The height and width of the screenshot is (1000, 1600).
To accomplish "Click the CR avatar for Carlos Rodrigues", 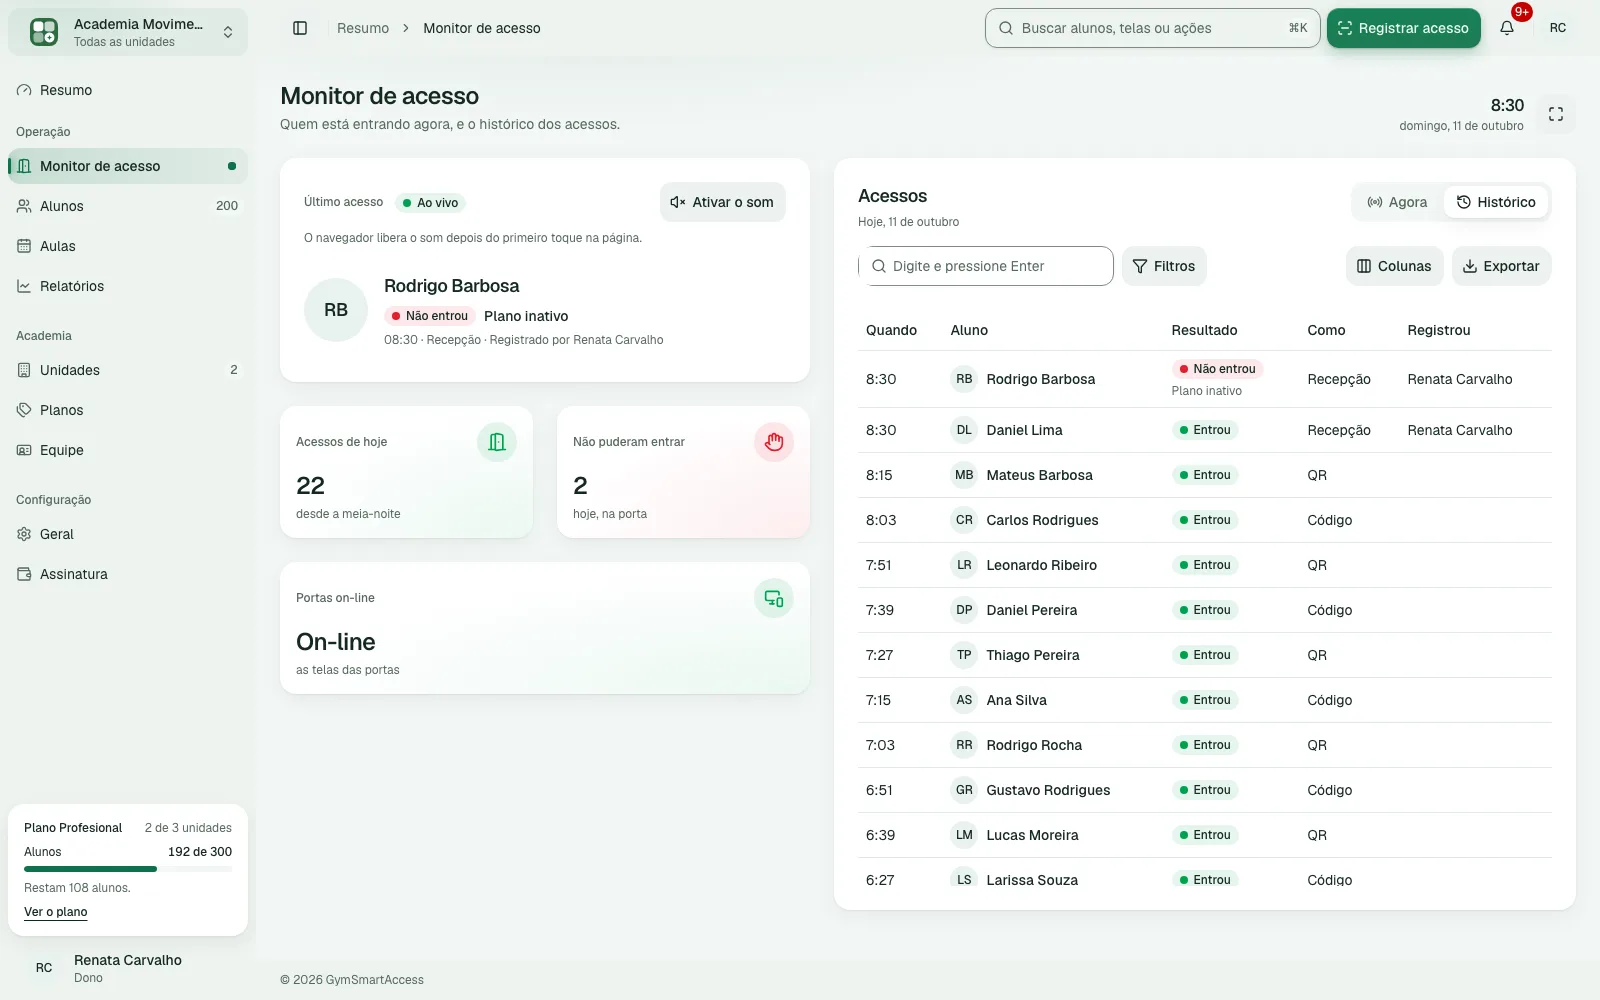I will pos(964,520).
